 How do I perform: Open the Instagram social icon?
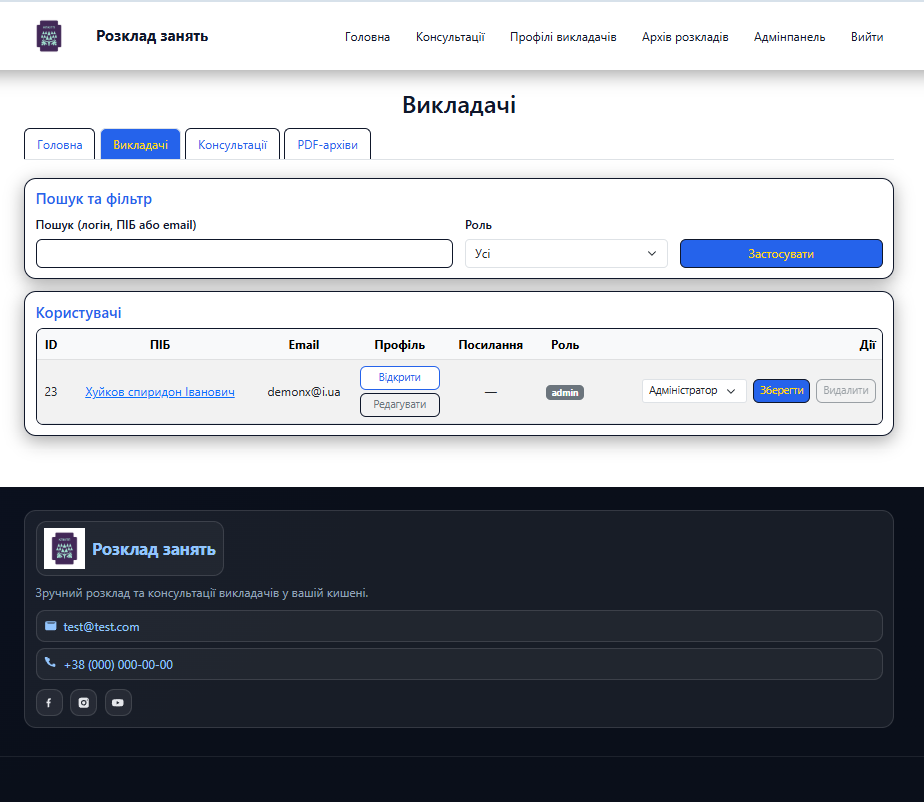[x=84, y=703]
